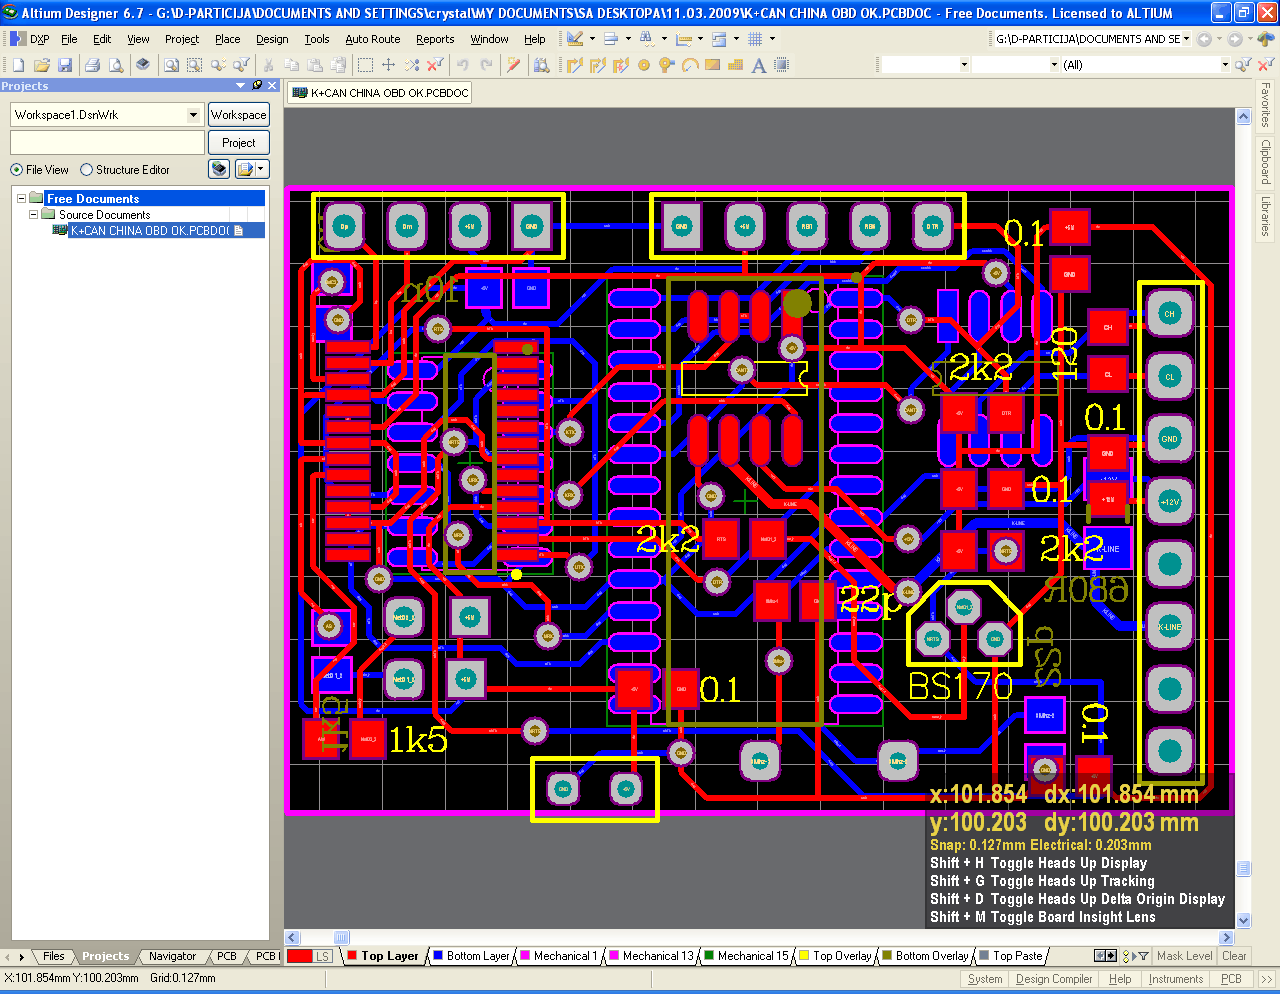Screen dimensions: 1280x994
Task: Click Clear to reset the filter
Action: point(1235,955)
